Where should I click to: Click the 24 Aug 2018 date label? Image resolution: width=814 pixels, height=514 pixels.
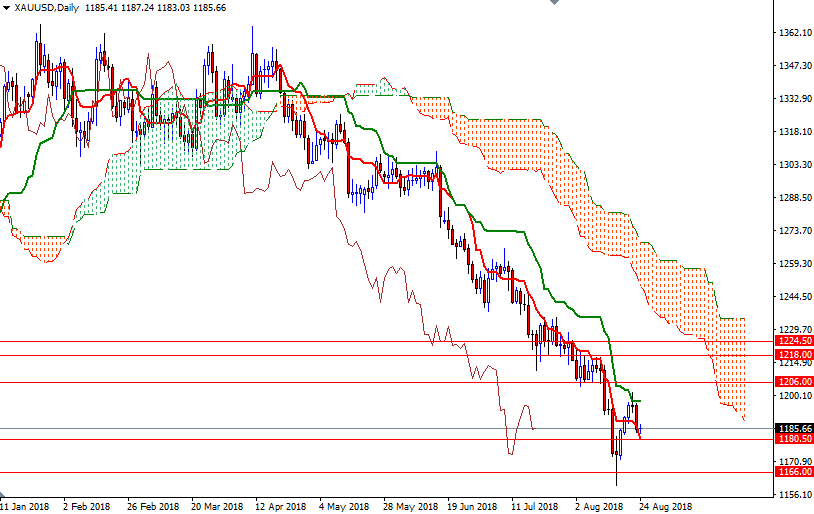[x=668, y=506]
